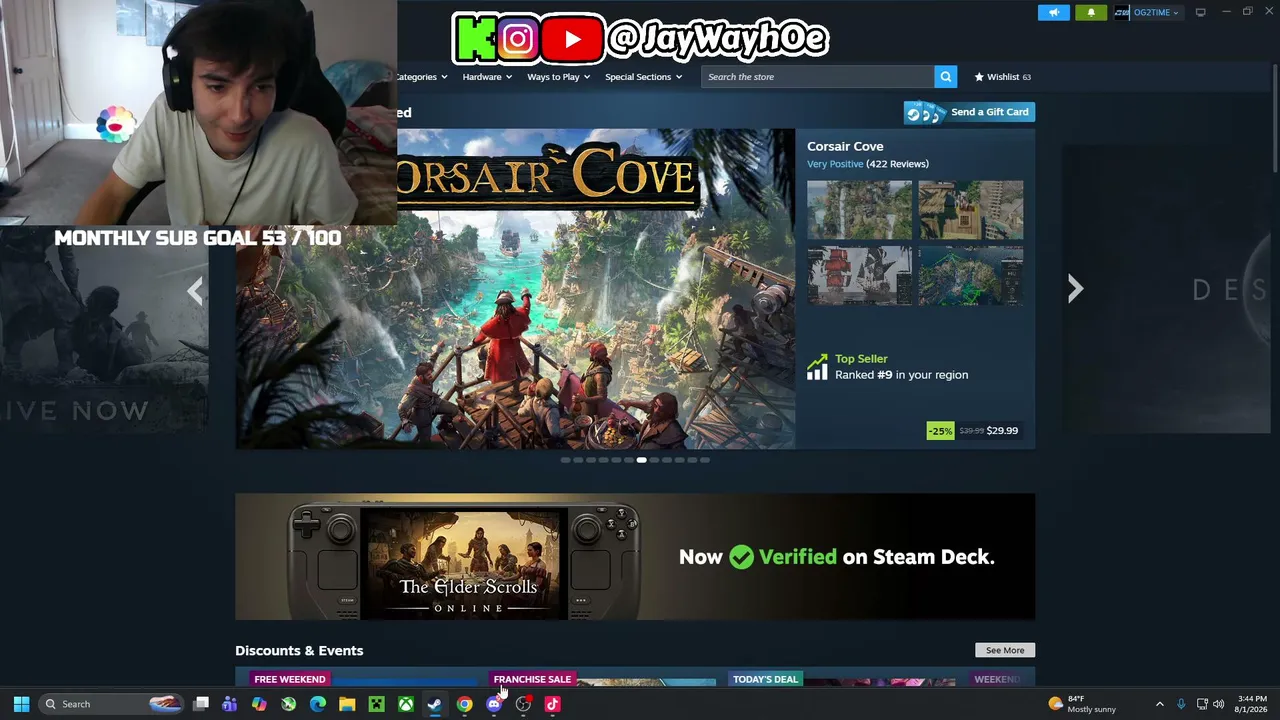The image size is (1280, 720).
Task: Open File Explorer from the taskbar
Action: [x=347, y=704]
